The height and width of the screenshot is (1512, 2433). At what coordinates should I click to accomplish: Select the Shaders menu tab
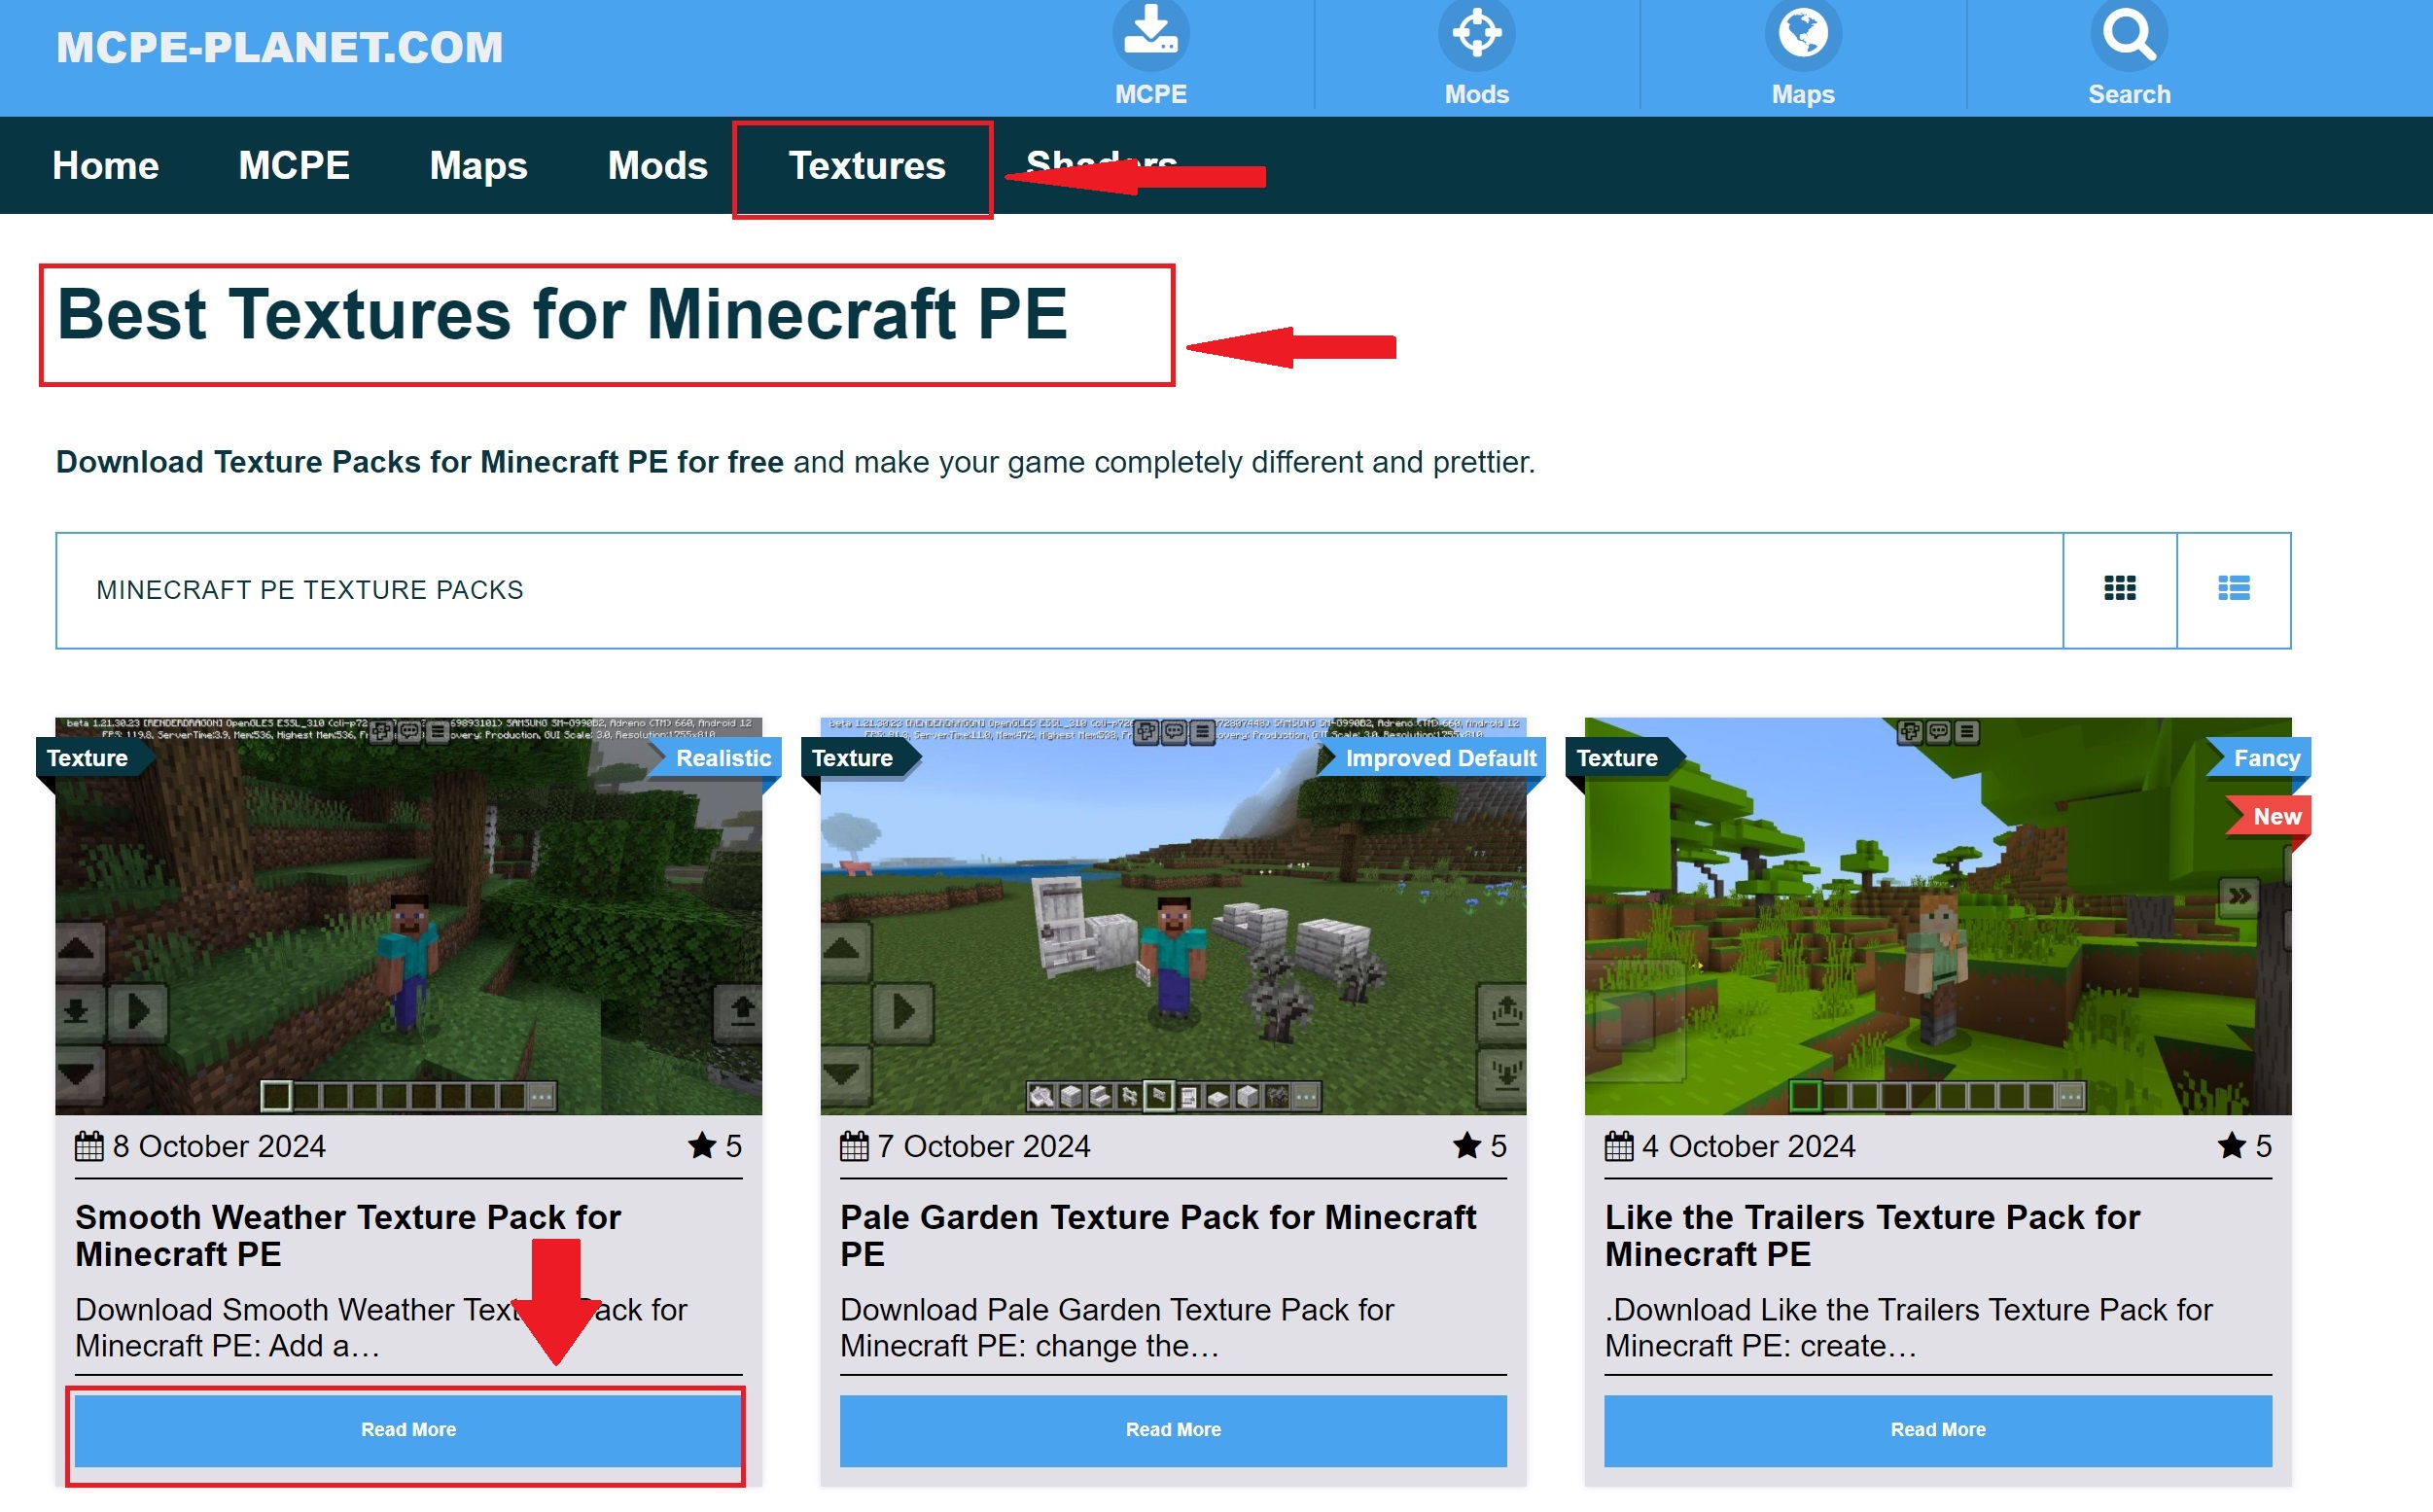(x=1108, y=165)
